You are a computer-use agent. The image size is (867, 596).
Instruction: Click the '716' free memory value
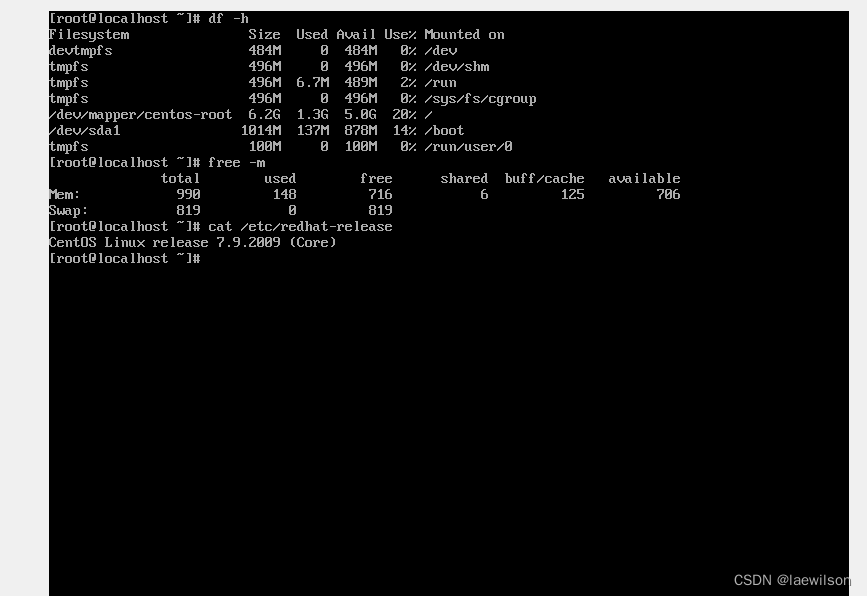pyautogui.click(x=380, y=195)
